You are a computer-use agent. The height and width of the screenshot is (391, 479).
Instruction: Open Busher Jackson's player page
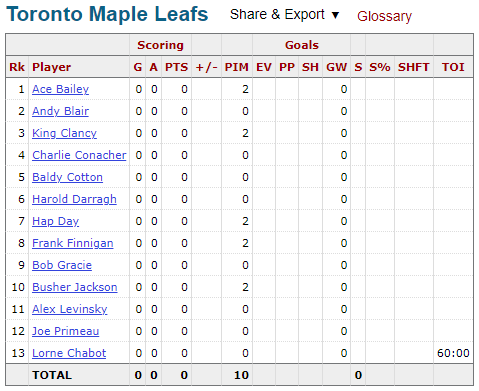point(75,287)
